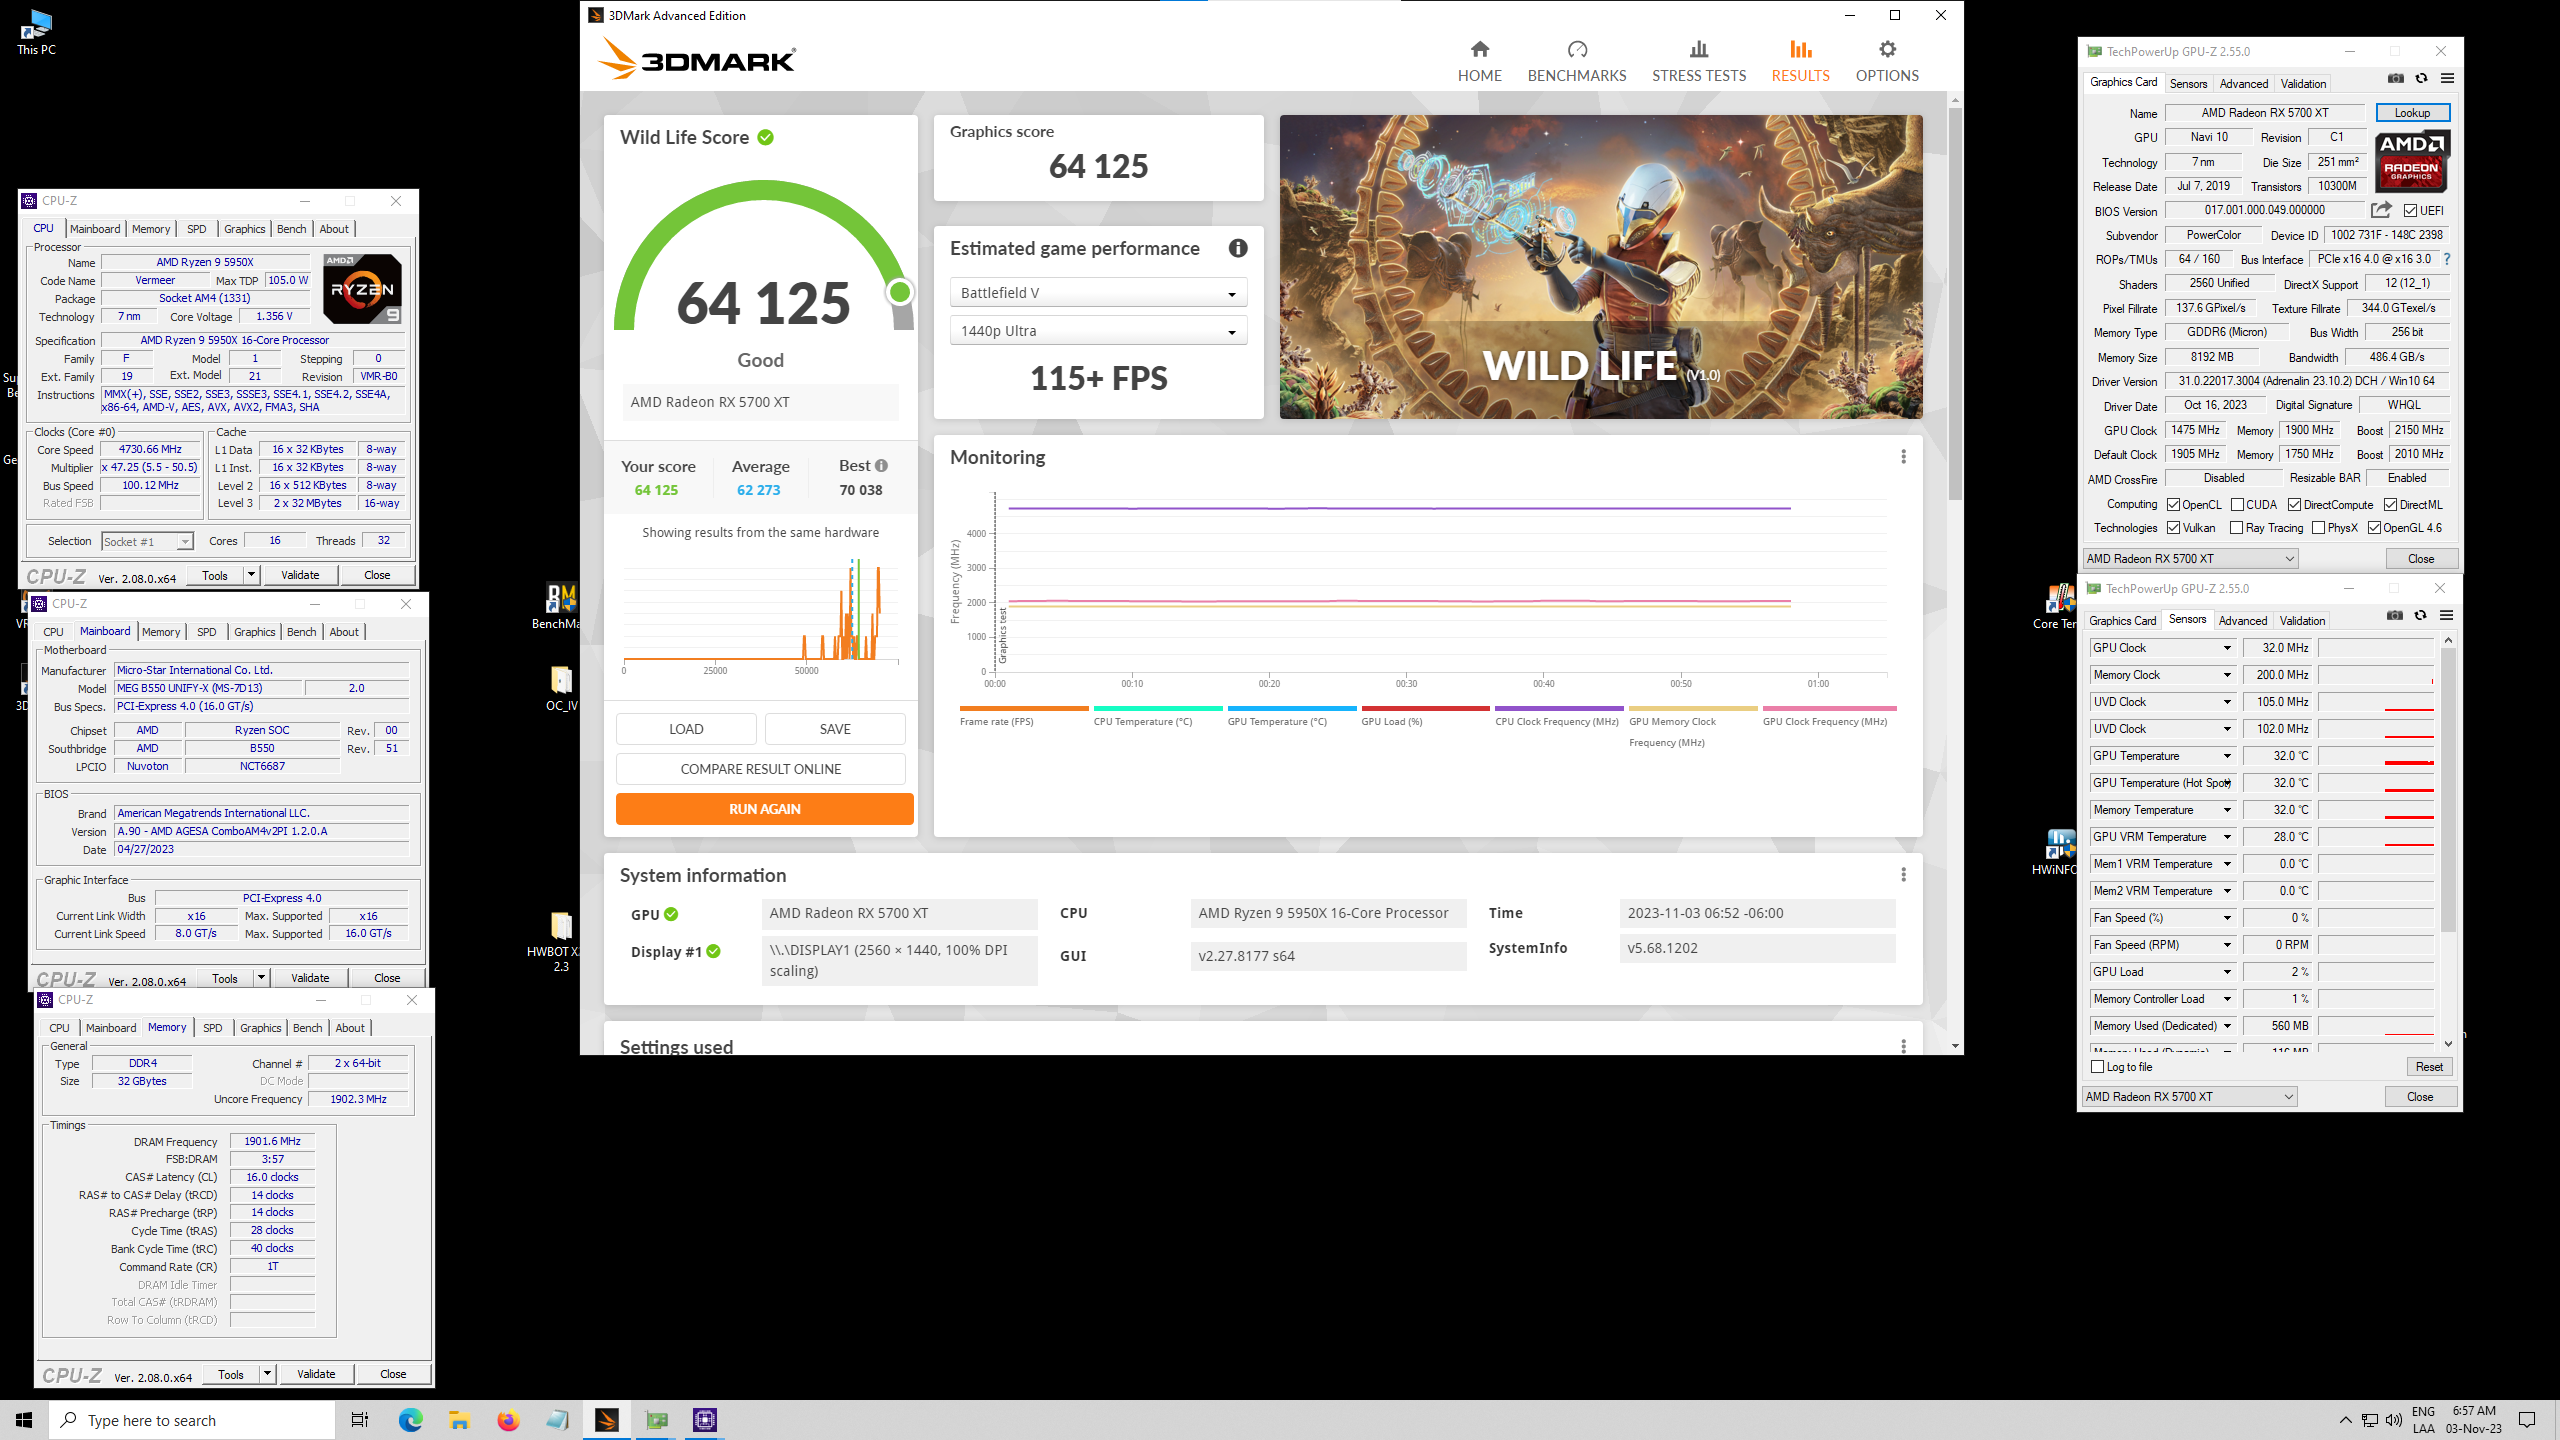Expand Tools dropdown arrow in CPU-Z CPU window
The image size is (2560, 1440).
[252, 575]
